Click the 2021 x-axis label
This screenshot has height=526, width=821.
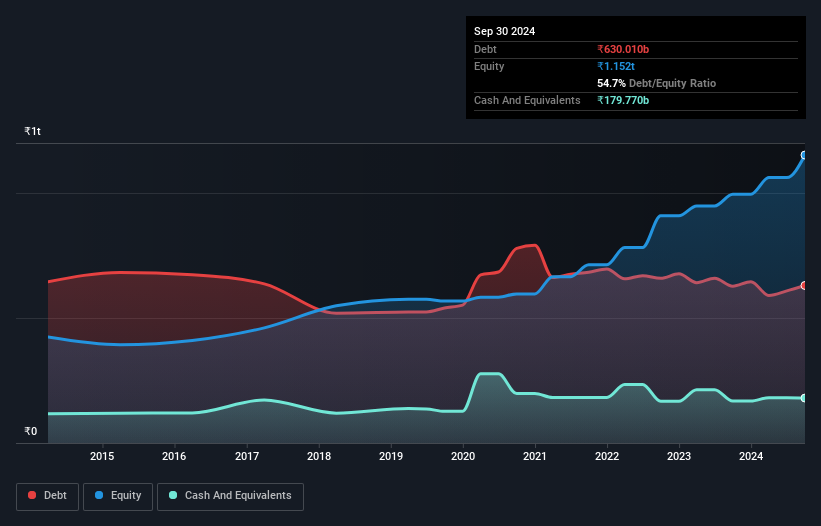coord(535,456)
